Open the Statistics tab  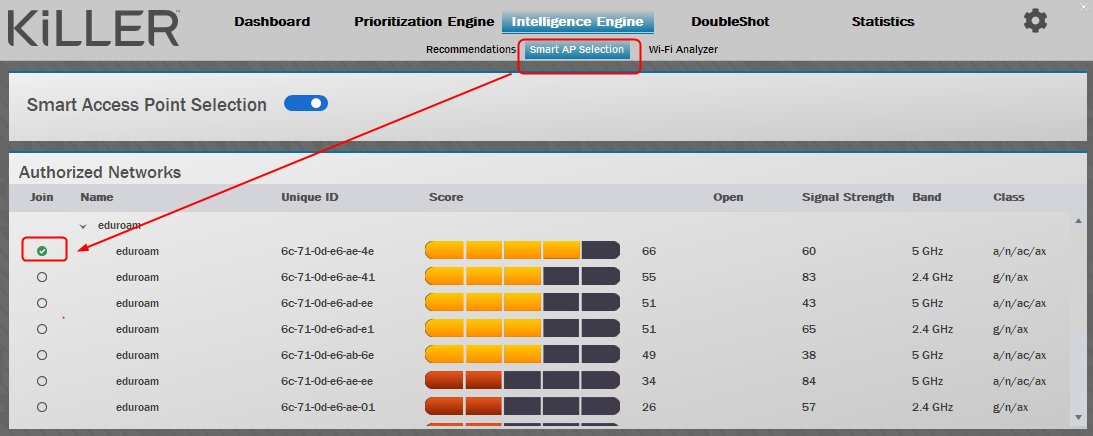[x=882, y=22]
